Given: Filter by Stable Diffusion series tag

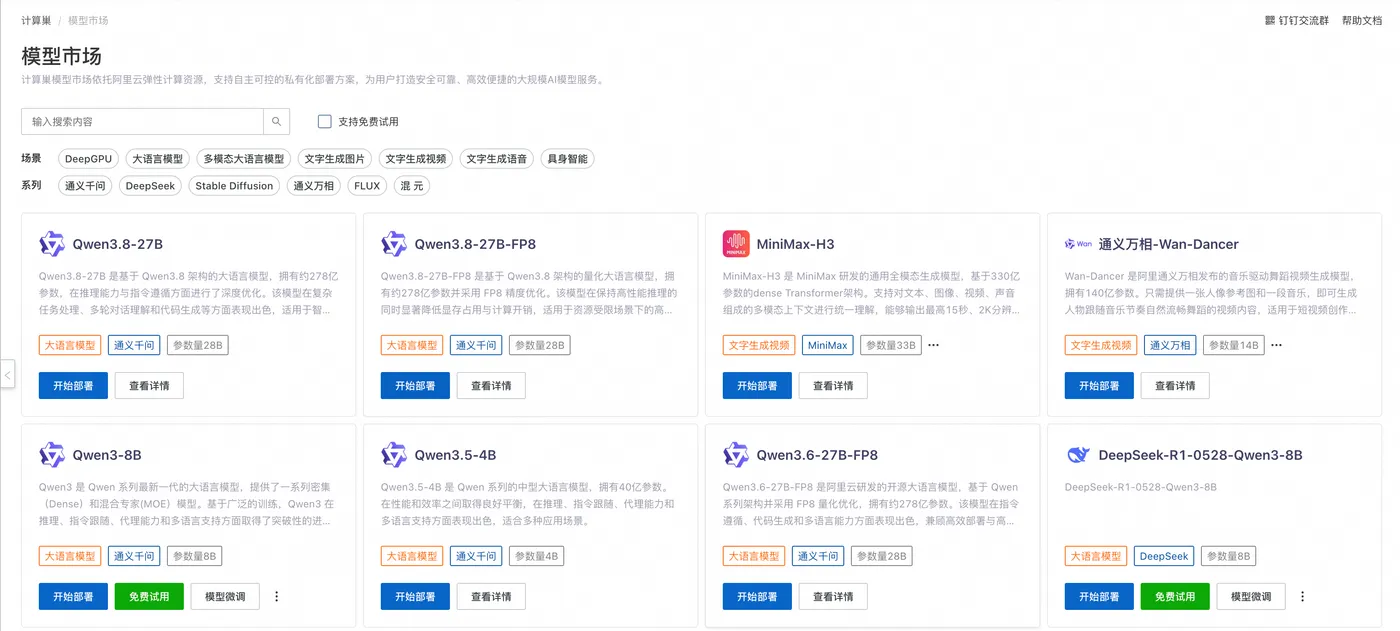Looking at the screenshot, I should [x=234, y=186].
